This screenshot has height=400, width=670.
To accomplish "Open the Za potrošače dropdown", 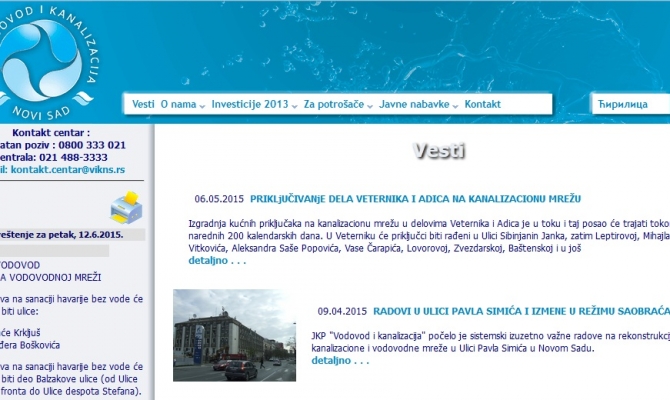I will coord(339,104).
